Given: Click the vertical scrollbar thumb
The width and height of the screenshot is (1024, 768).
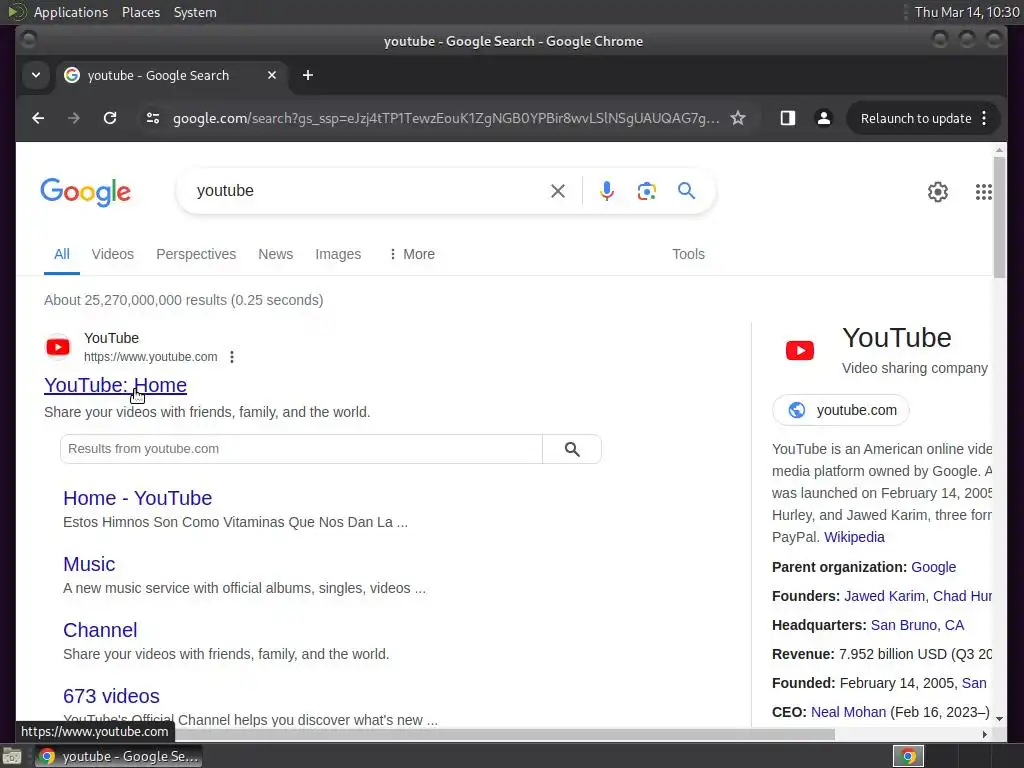Looking at the screenshot, I should (x=999, y=217).
